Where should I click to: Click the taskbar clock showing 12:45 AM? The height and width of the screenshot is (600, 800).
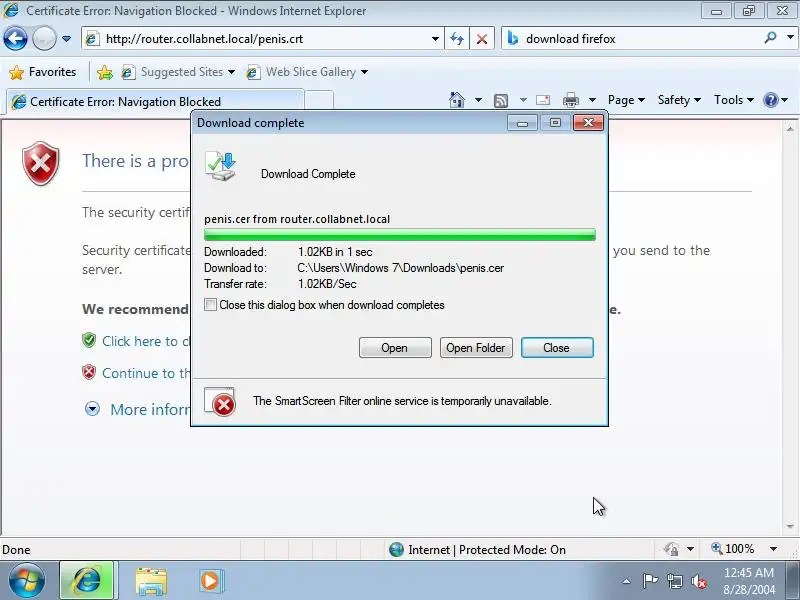click(x=749, y=581)
